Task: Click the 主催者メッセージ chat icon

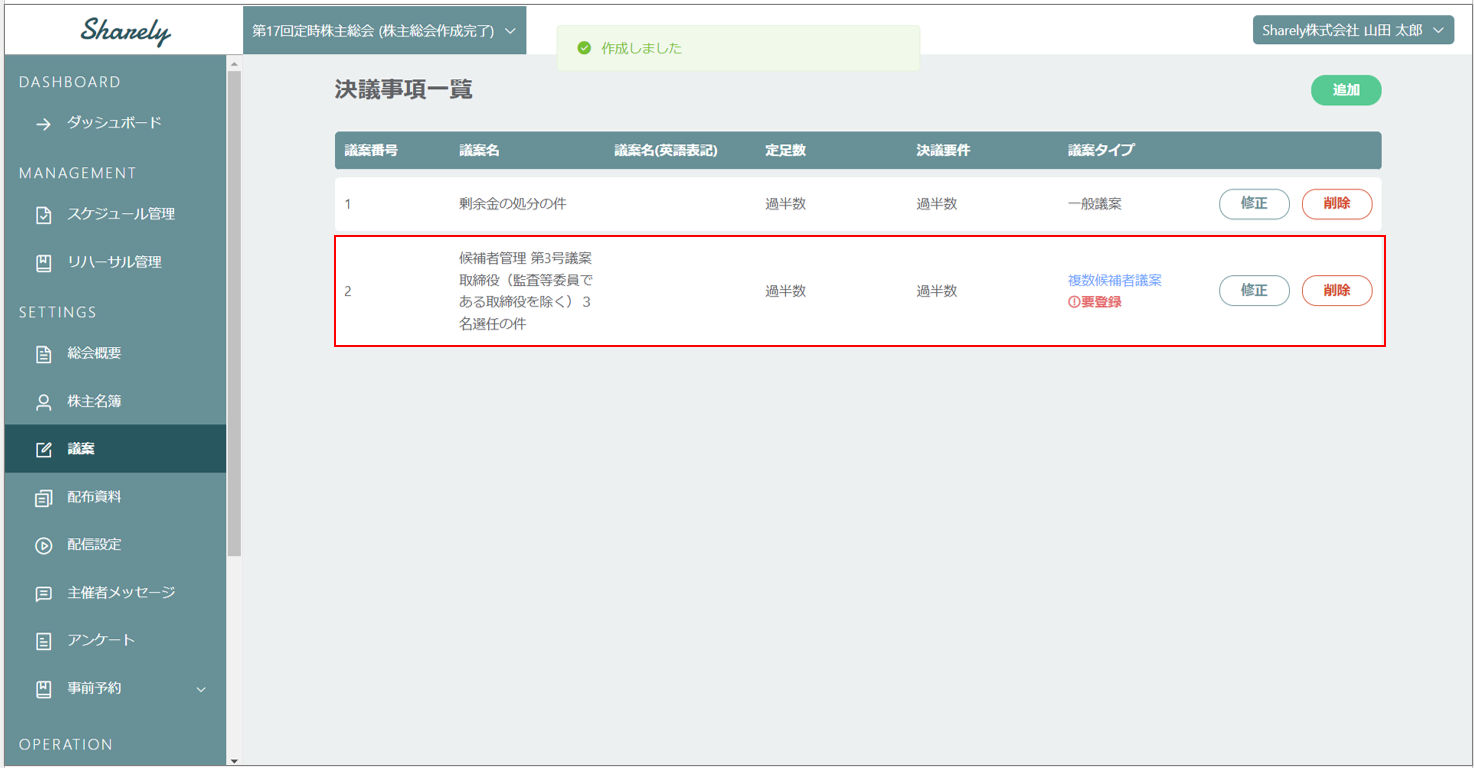Action: pyautogui.click(x=43, y=594)
